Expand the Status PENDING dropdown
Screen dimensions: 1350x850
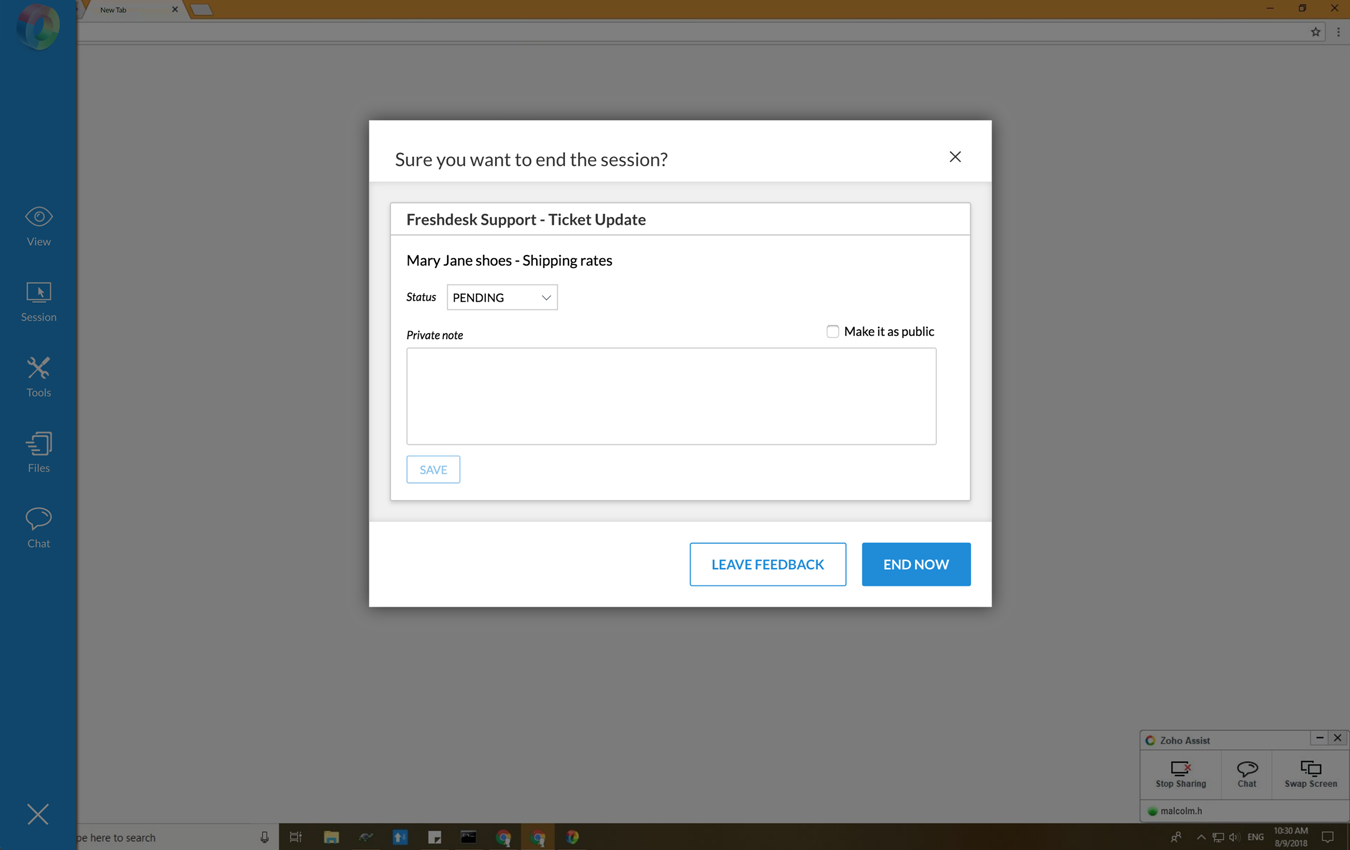(502, 298)
